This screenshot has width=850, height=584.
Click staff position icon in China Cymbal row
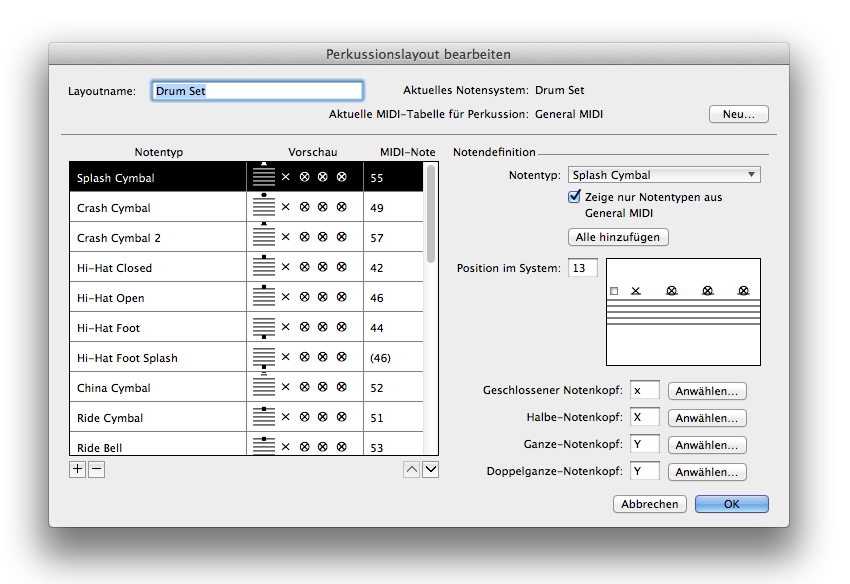point(264,385)
